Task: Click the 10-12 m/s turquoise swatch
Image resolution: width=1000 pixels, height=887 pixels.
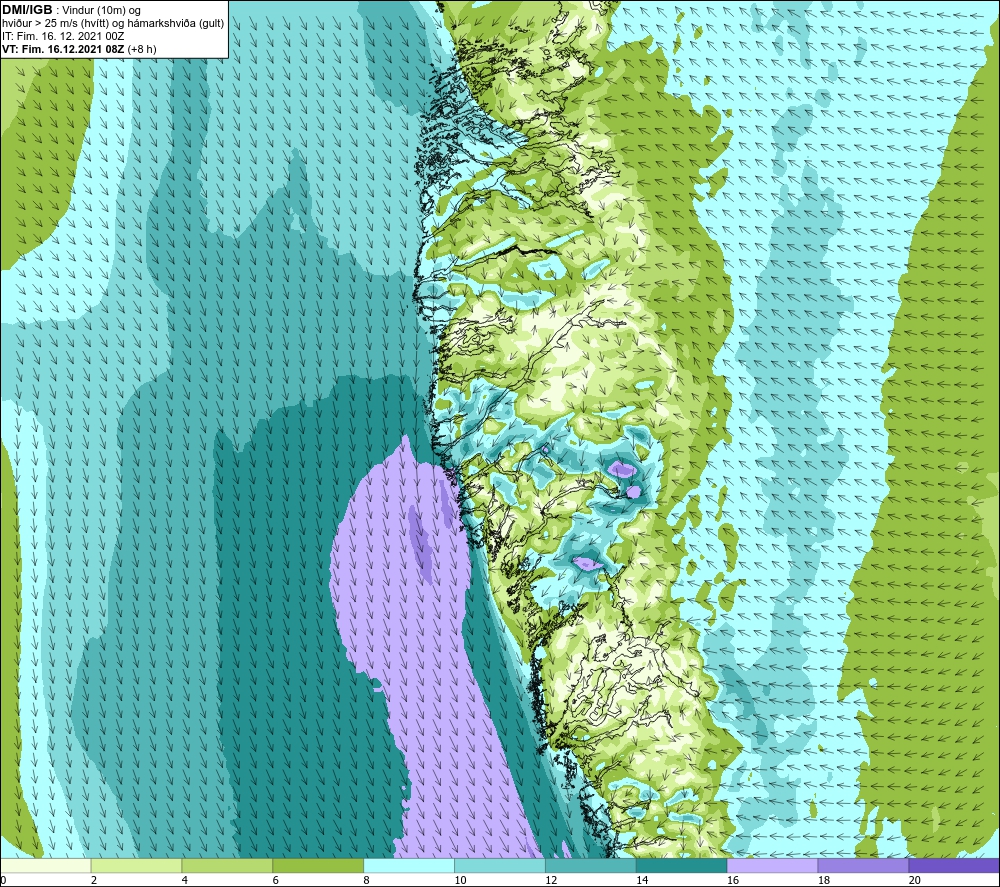Action: (500, 866)
